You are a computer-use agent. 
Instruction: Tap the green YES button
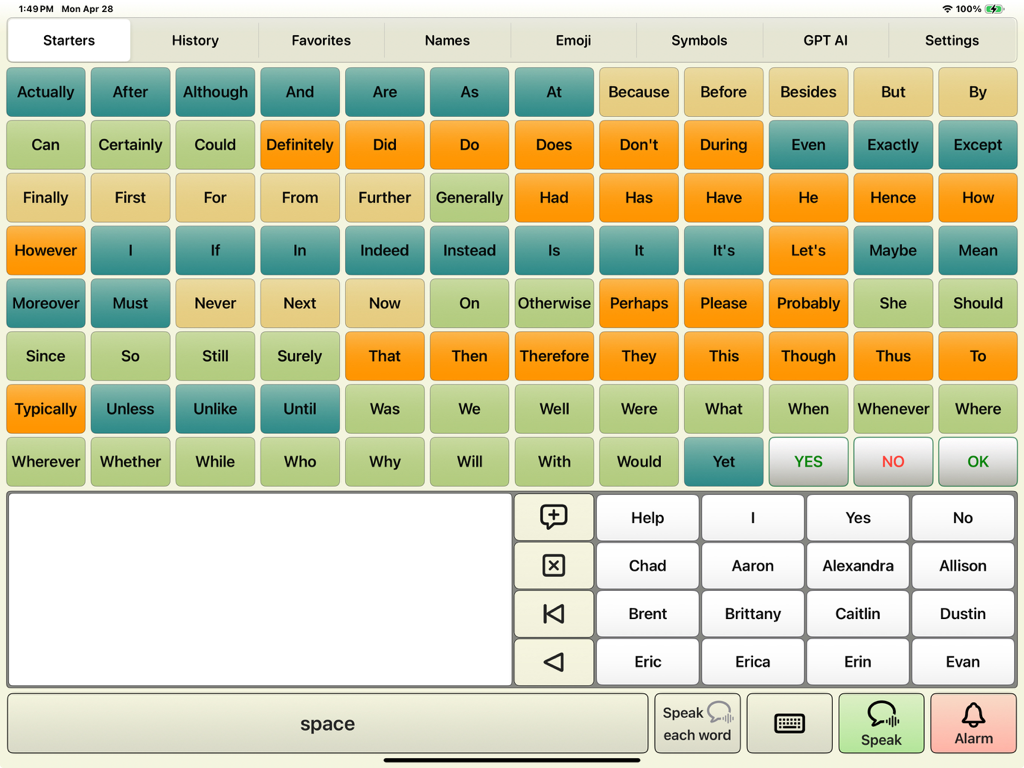point(808,461)
